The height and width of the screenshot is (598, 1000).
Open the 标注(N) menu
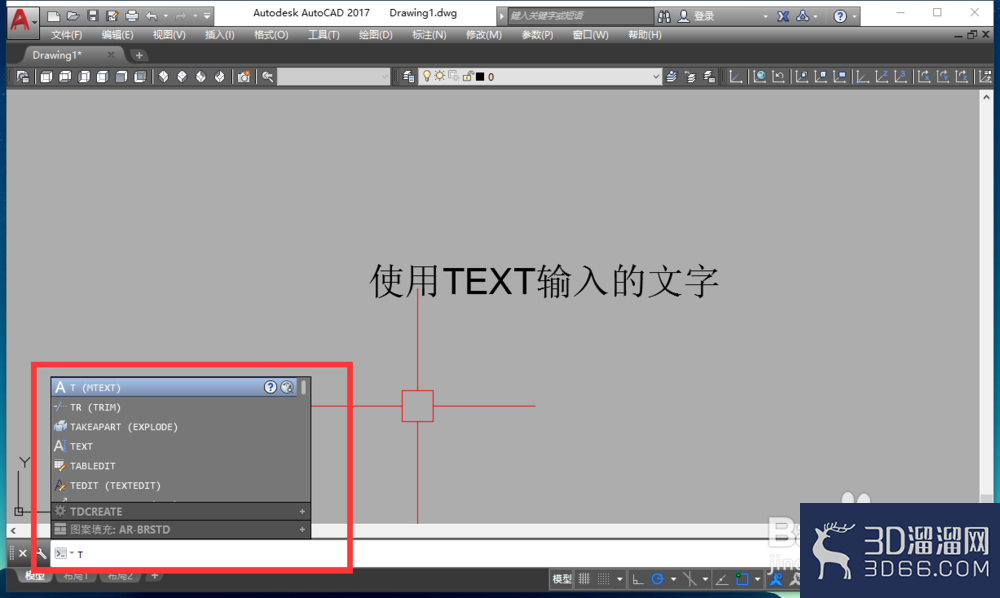pyautogui.click(x=429, y=35)
